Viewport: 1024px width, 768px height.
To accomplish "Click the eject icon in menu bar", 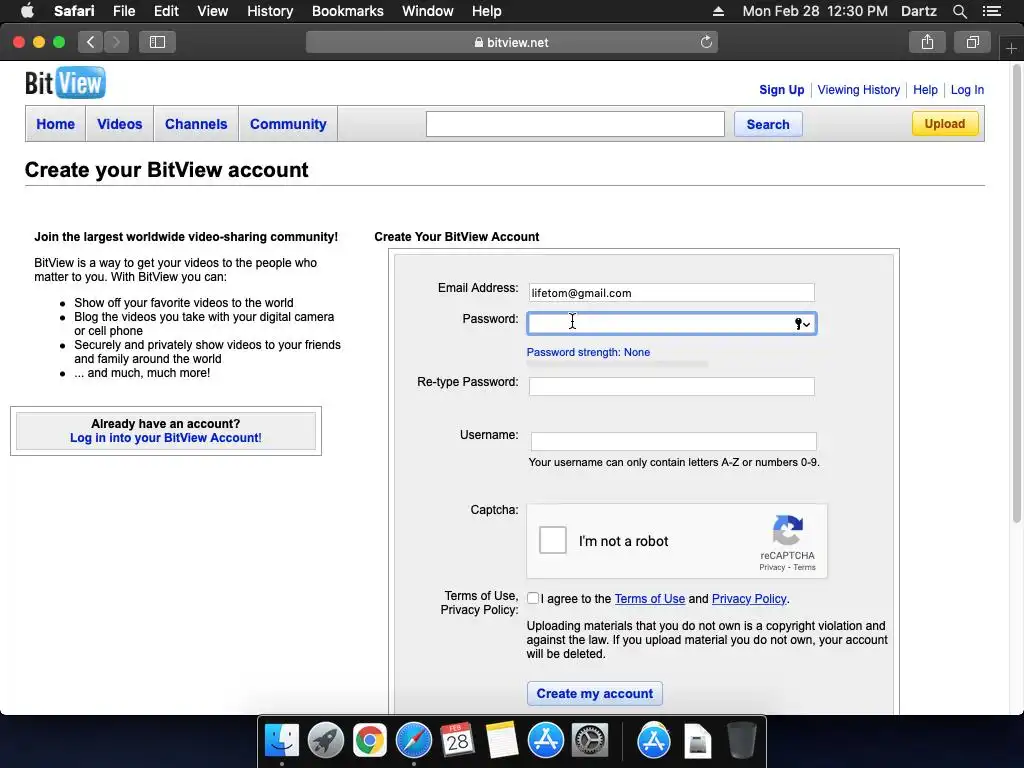I will [718, 11].
